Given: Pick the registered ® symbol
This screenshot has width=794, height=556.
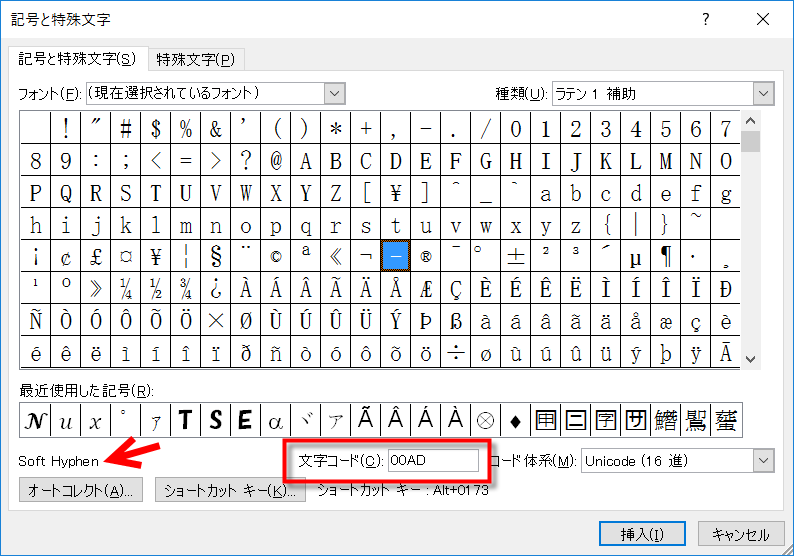Looking at the screenshot, I should pyautogui.click(x=425, y=257).
